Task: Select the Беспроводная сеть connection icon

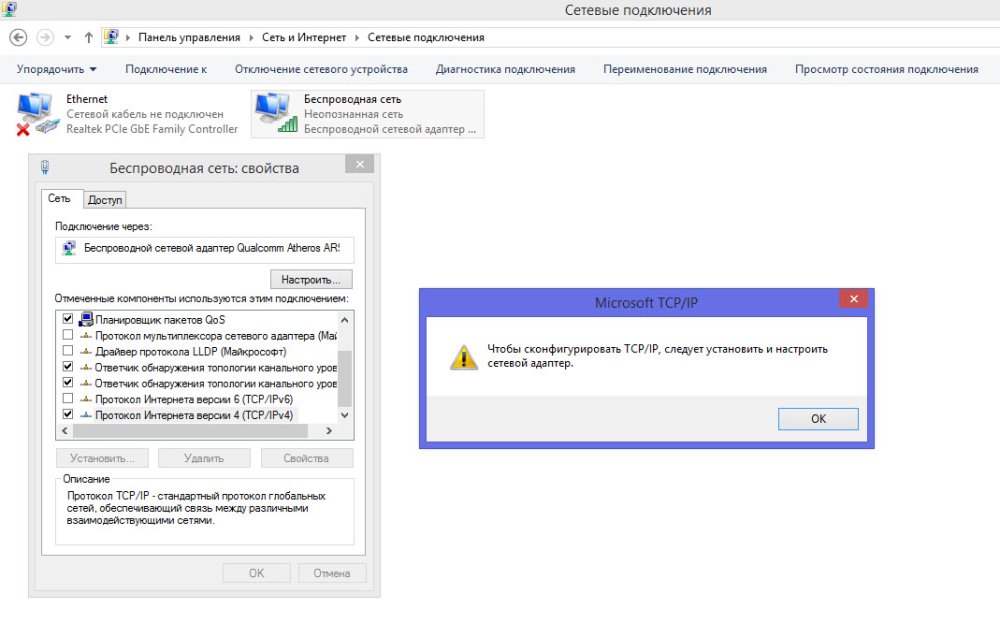Action: [x=276, y=113]
